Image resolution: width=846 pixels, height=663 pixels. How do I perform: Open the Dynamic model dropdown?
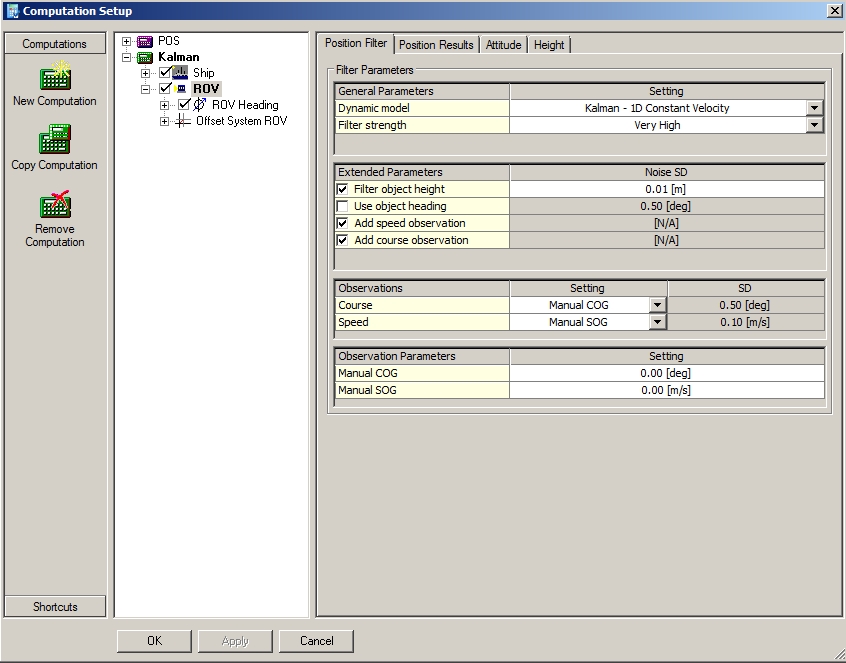click(814, 108)
